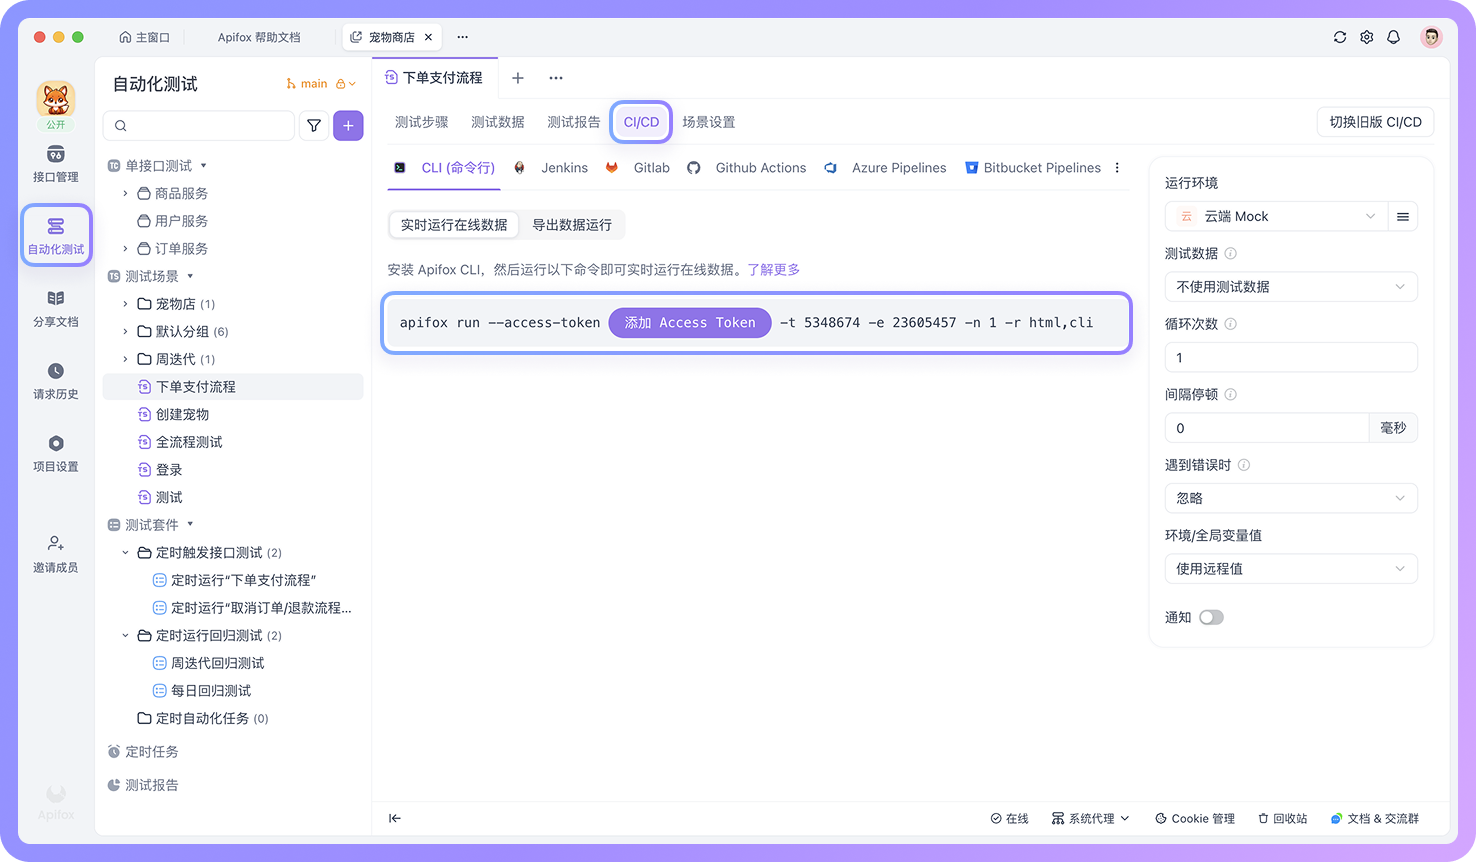
Task: Open the filter icon beside the search box
Action: coord(314,125)
